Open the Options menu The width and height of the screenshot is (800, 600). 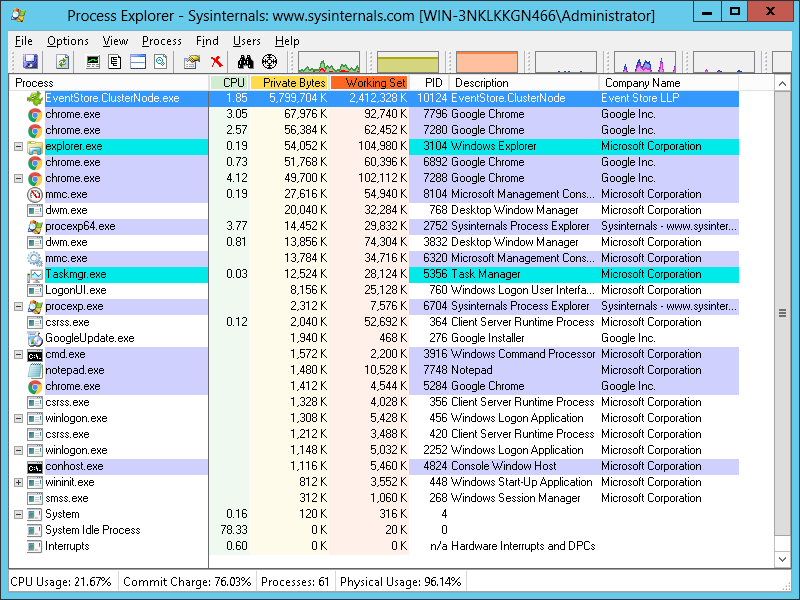coord(68,41)
